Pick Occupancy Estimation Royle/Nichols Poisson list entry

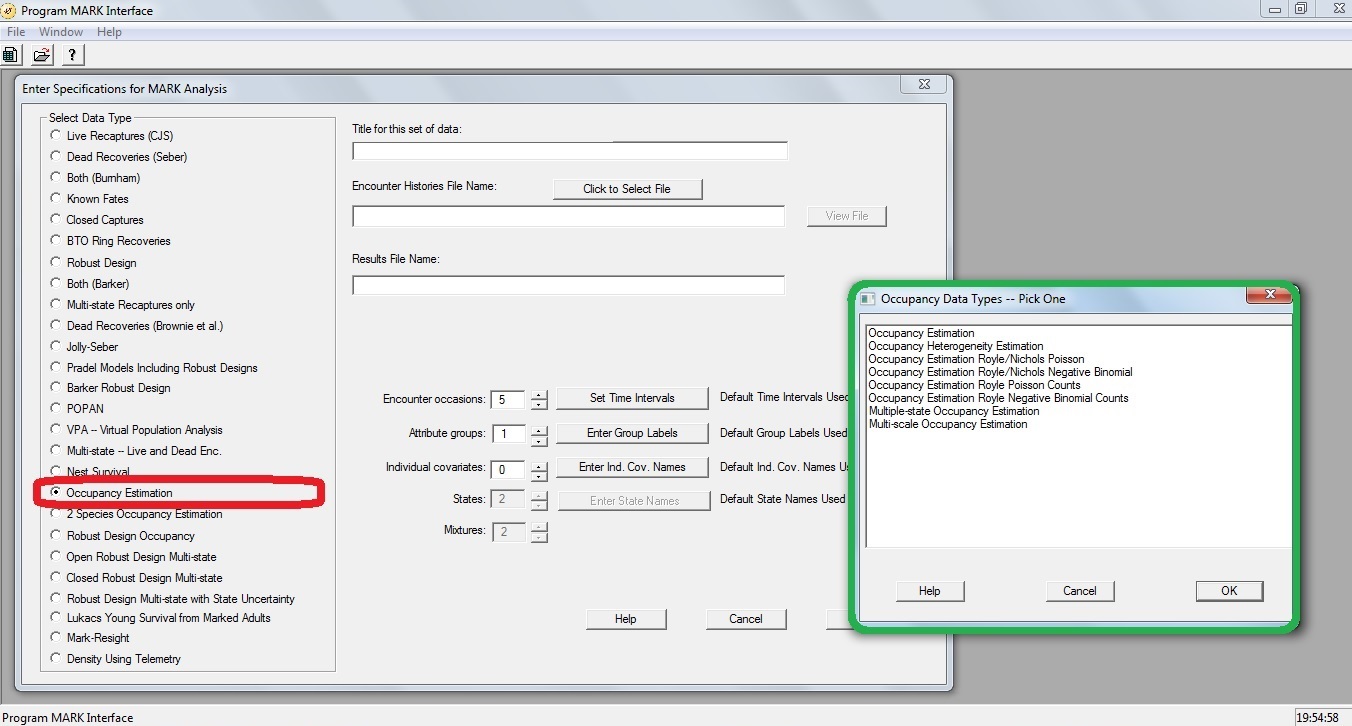click(x=976, y=359)
